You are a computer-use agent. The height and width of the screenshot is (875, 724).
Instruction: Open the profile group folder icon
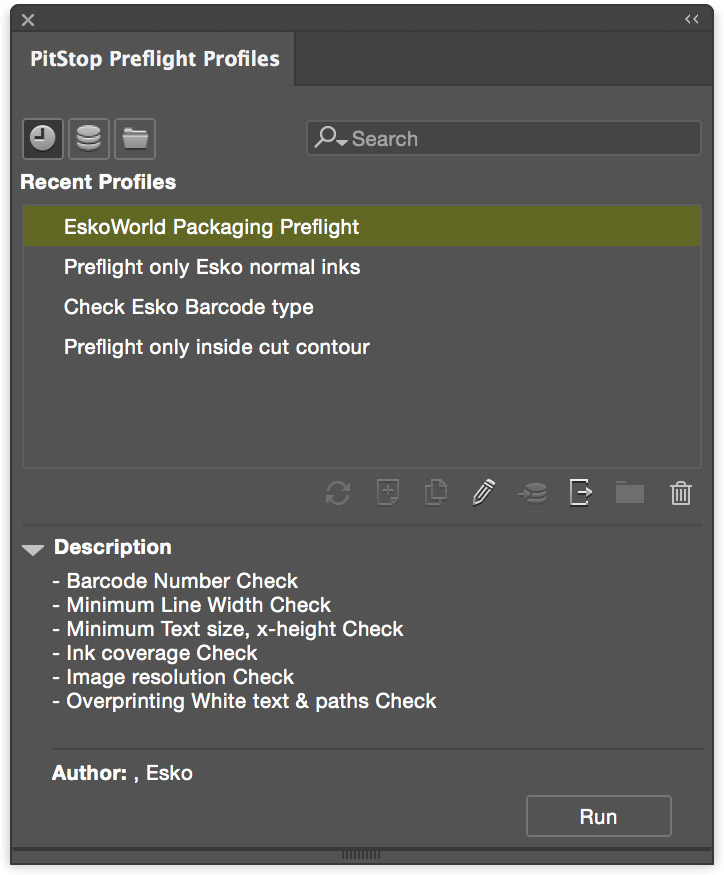629,493
